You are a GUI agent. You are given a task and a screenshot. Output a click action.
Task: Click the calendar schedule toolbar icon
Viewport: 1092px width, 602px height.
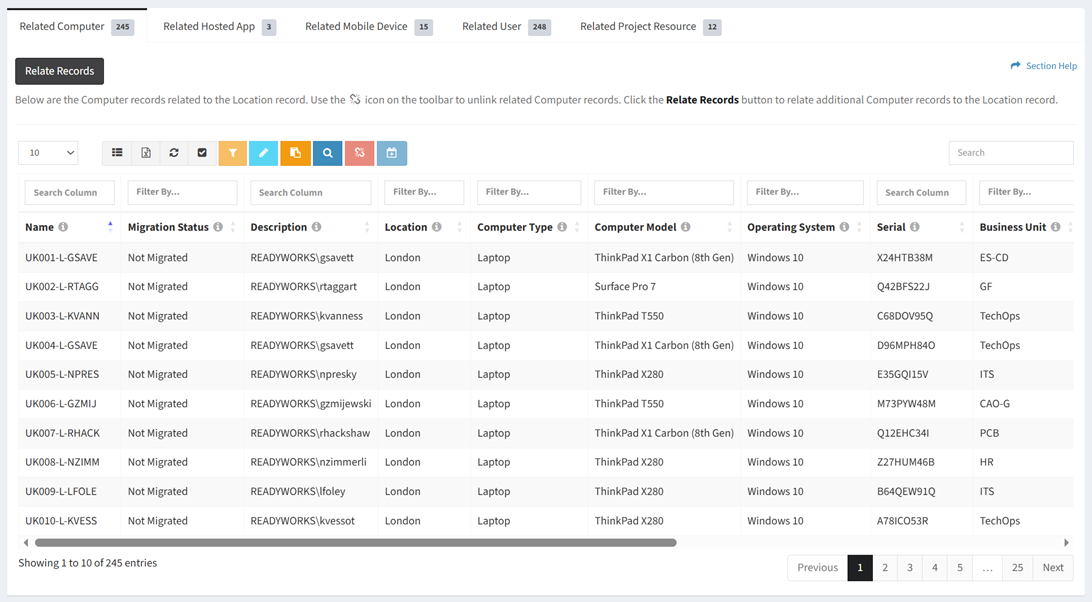pyautogui.click(x=392, y=153)
